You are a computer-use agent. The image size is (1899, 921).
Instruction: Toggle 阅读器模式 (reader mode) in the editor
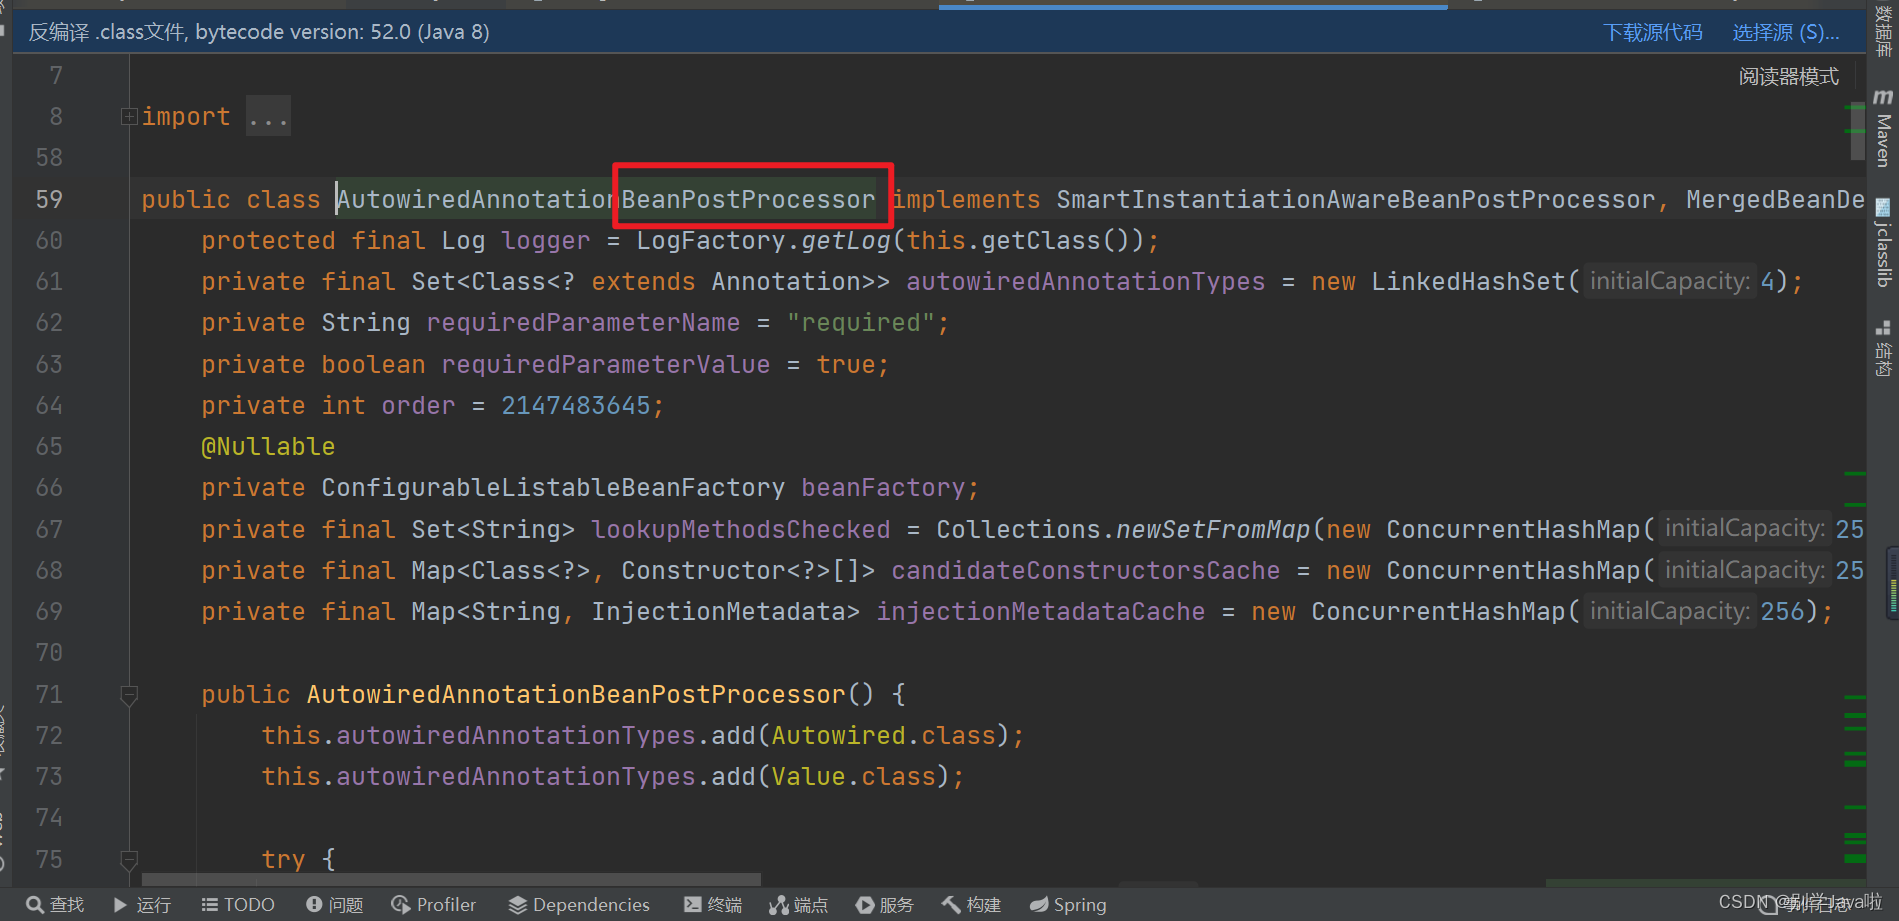pos(1789,76)
